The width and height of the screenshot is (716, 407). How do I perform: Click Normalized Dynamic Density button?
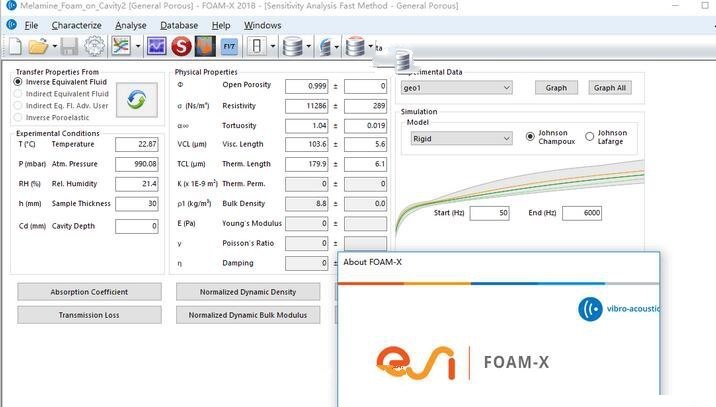[248, 292]
